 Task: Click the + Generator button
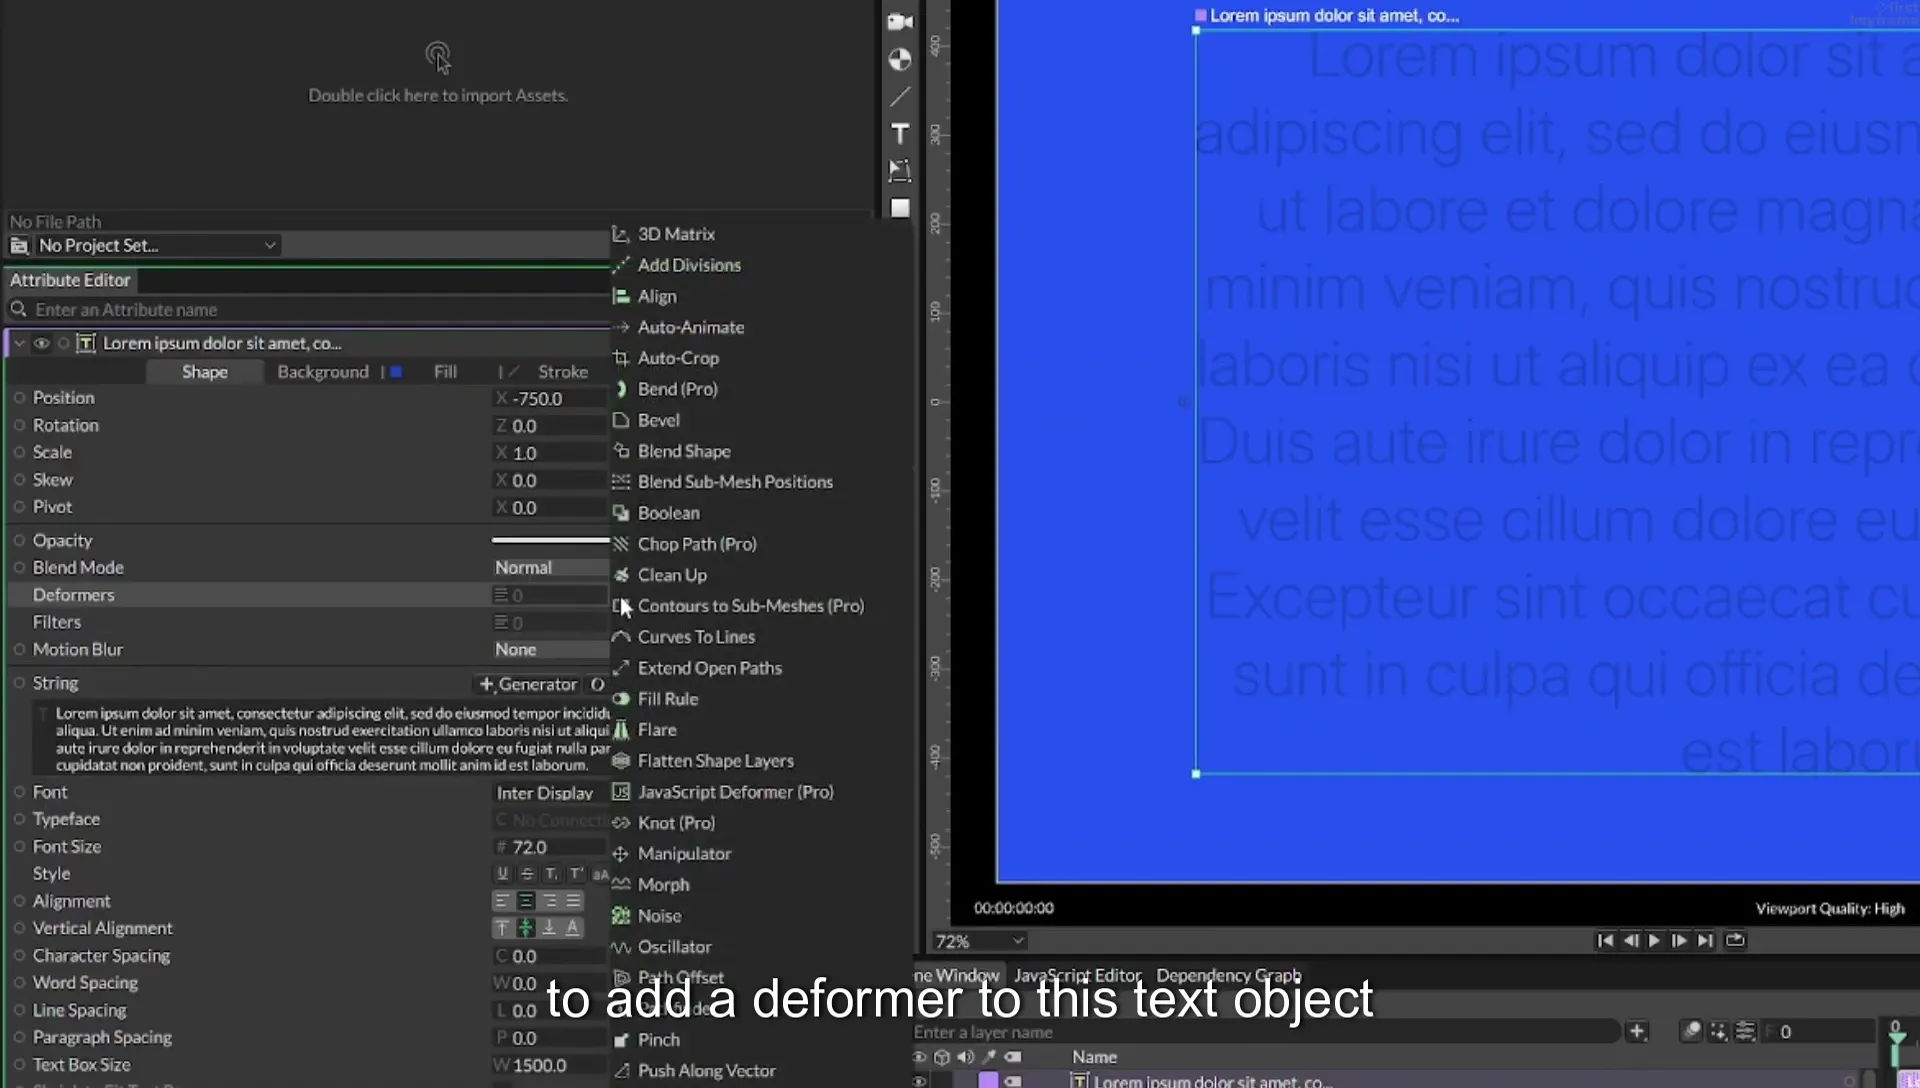[528, 684]
